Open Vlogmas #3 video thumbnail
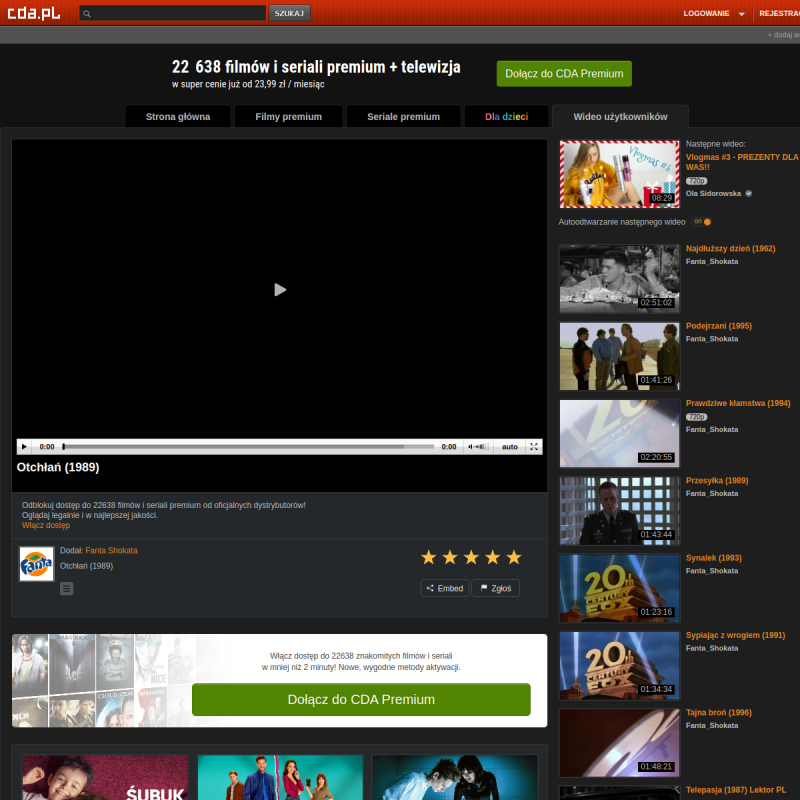The height and width of the screenshot is (800, 800). [x=619, y=174]
